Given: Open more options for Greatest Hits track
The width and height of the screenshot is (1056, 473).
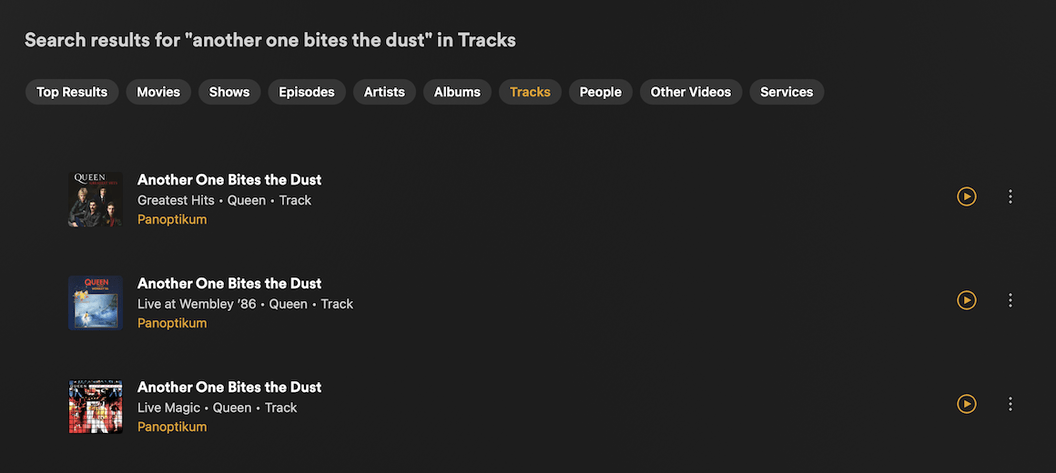Looking at the screenshot, I should tap(1010, 197).
